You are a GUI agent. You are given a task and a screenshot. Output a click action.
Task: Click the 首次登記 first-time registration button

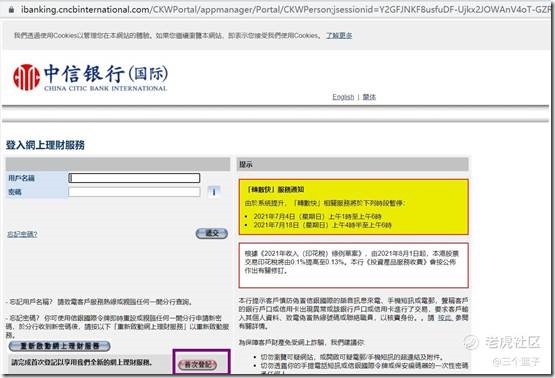[198, 365]
